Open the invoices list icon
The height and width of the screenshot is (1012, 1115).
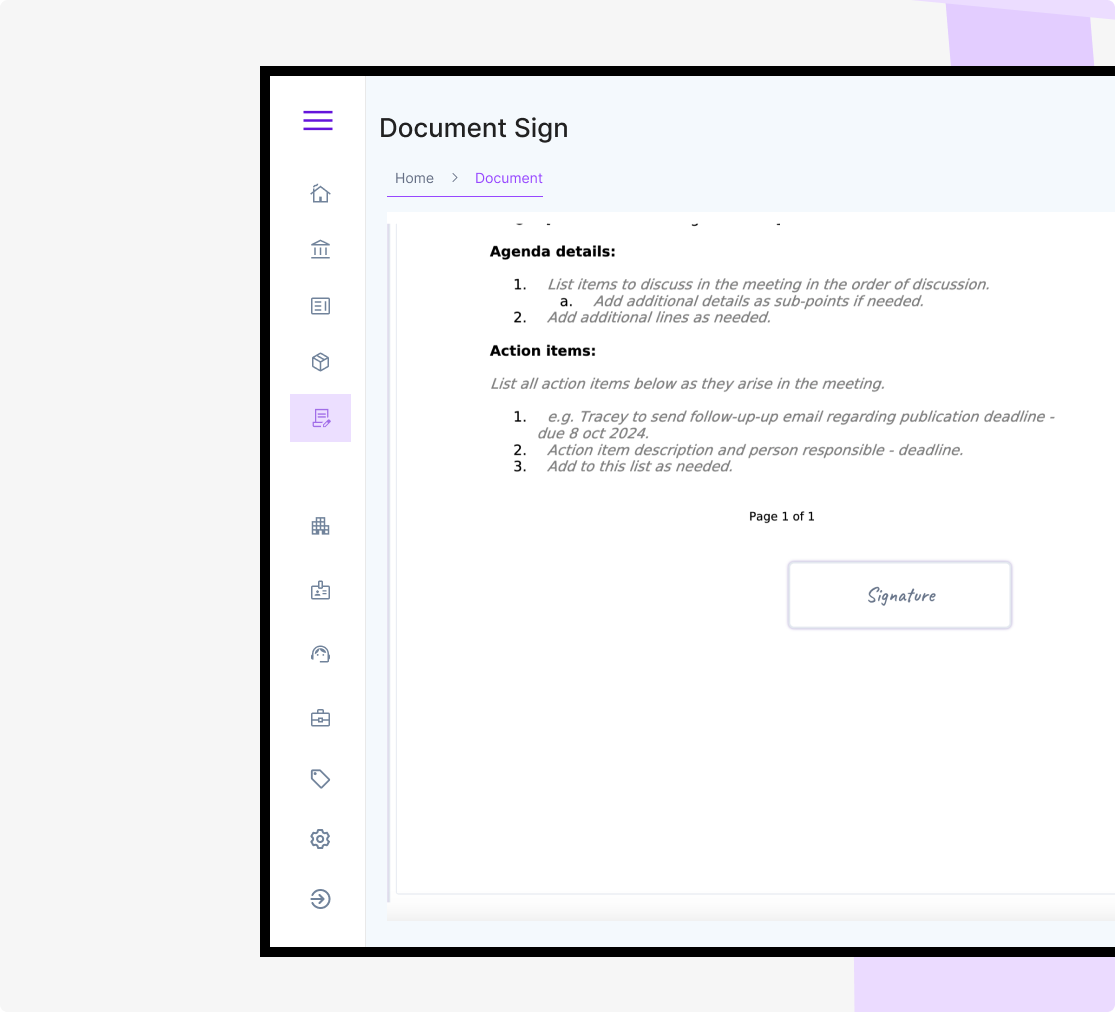point(320,305)
